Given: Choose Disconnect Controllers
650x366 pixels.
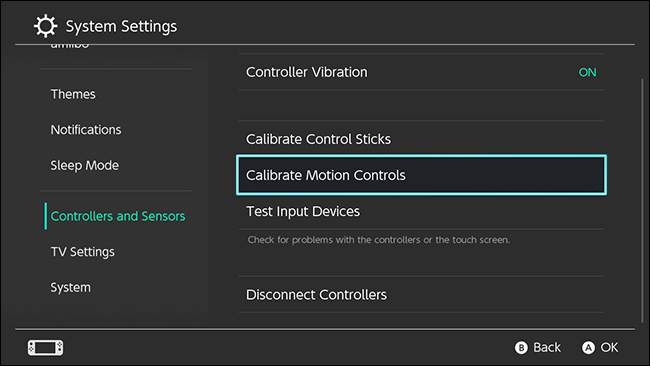Looking at the screenshot, I should [x=421, y=295].
